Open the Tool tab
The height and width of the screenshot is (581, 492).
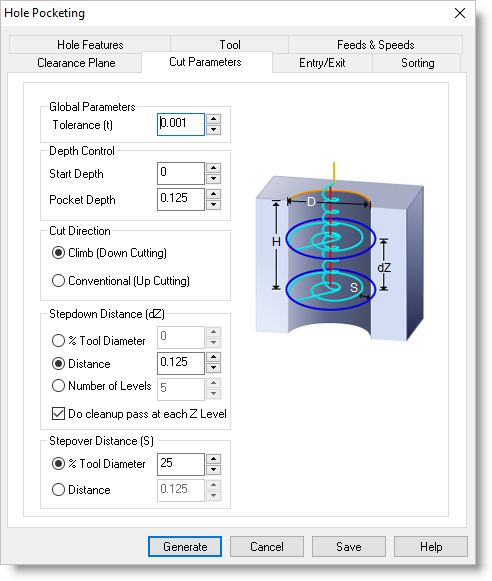pyautogui.click(x=230, y=45)
